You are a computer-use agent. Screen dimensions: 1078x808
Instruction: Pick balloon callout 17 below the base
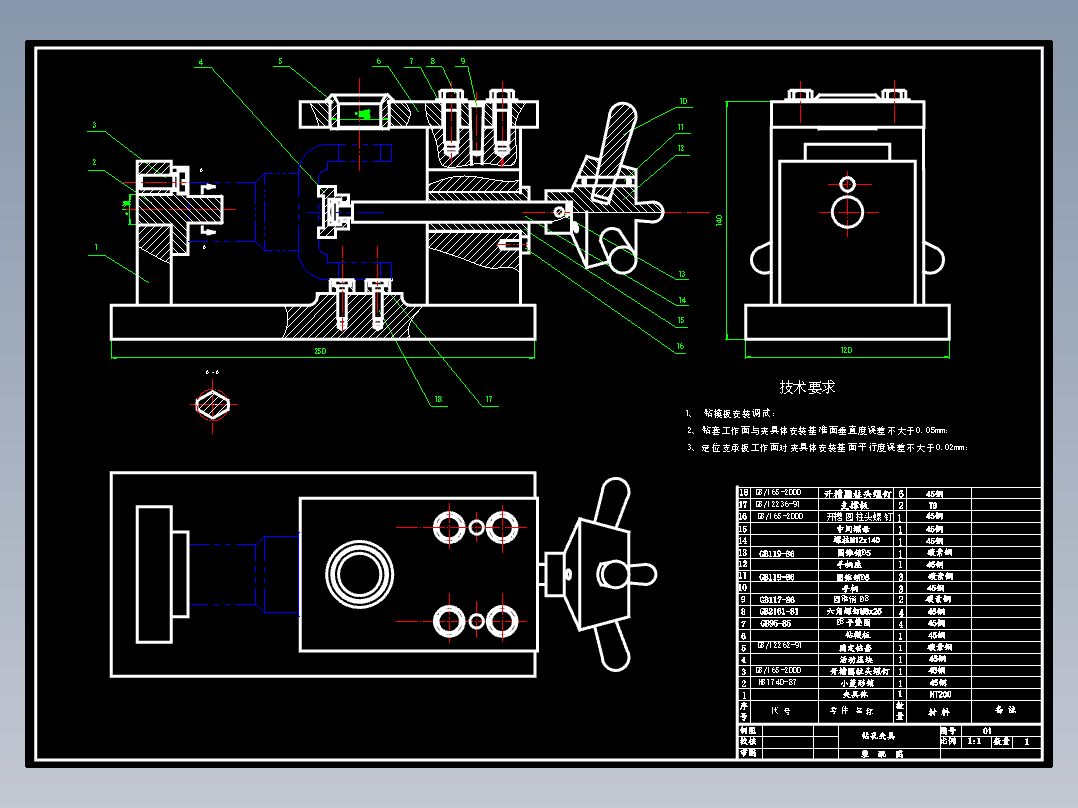click(x=489, y=399)
